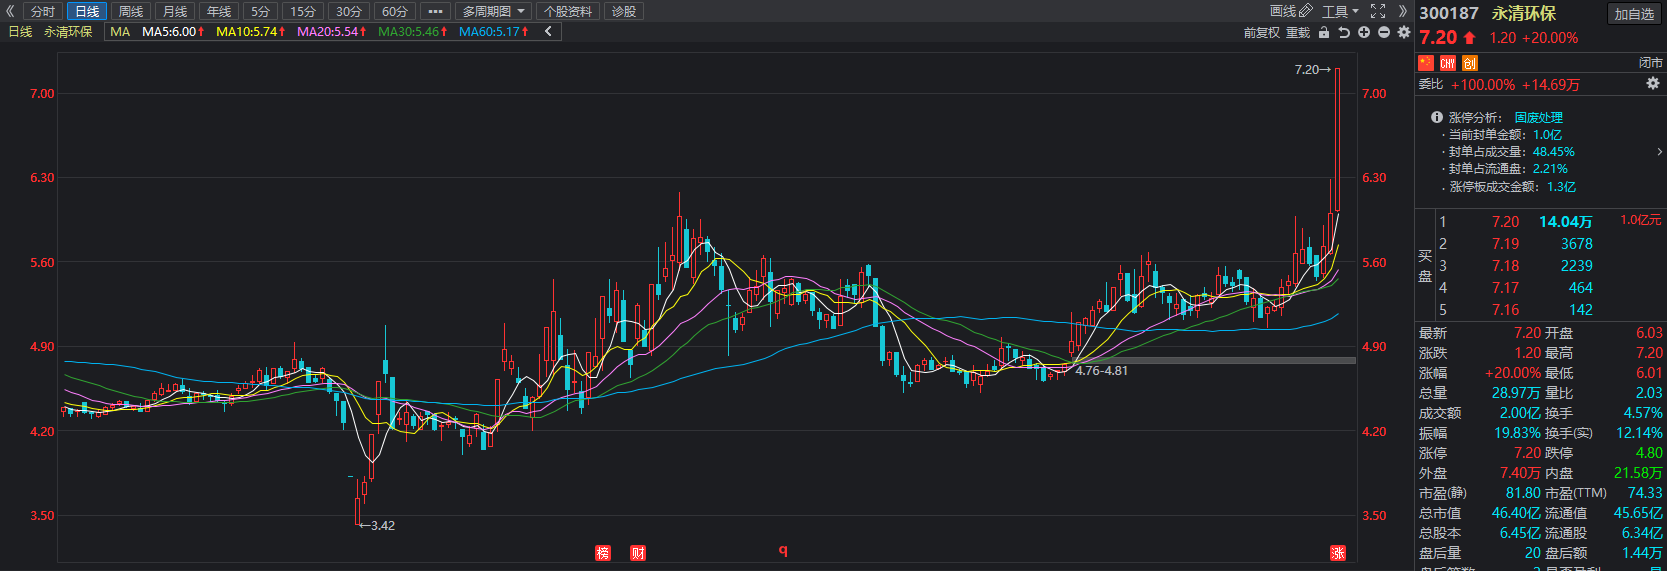Click the info icon beside 涨停分析
This screenshot has height=571, width=1667.
coord(1437,117)
